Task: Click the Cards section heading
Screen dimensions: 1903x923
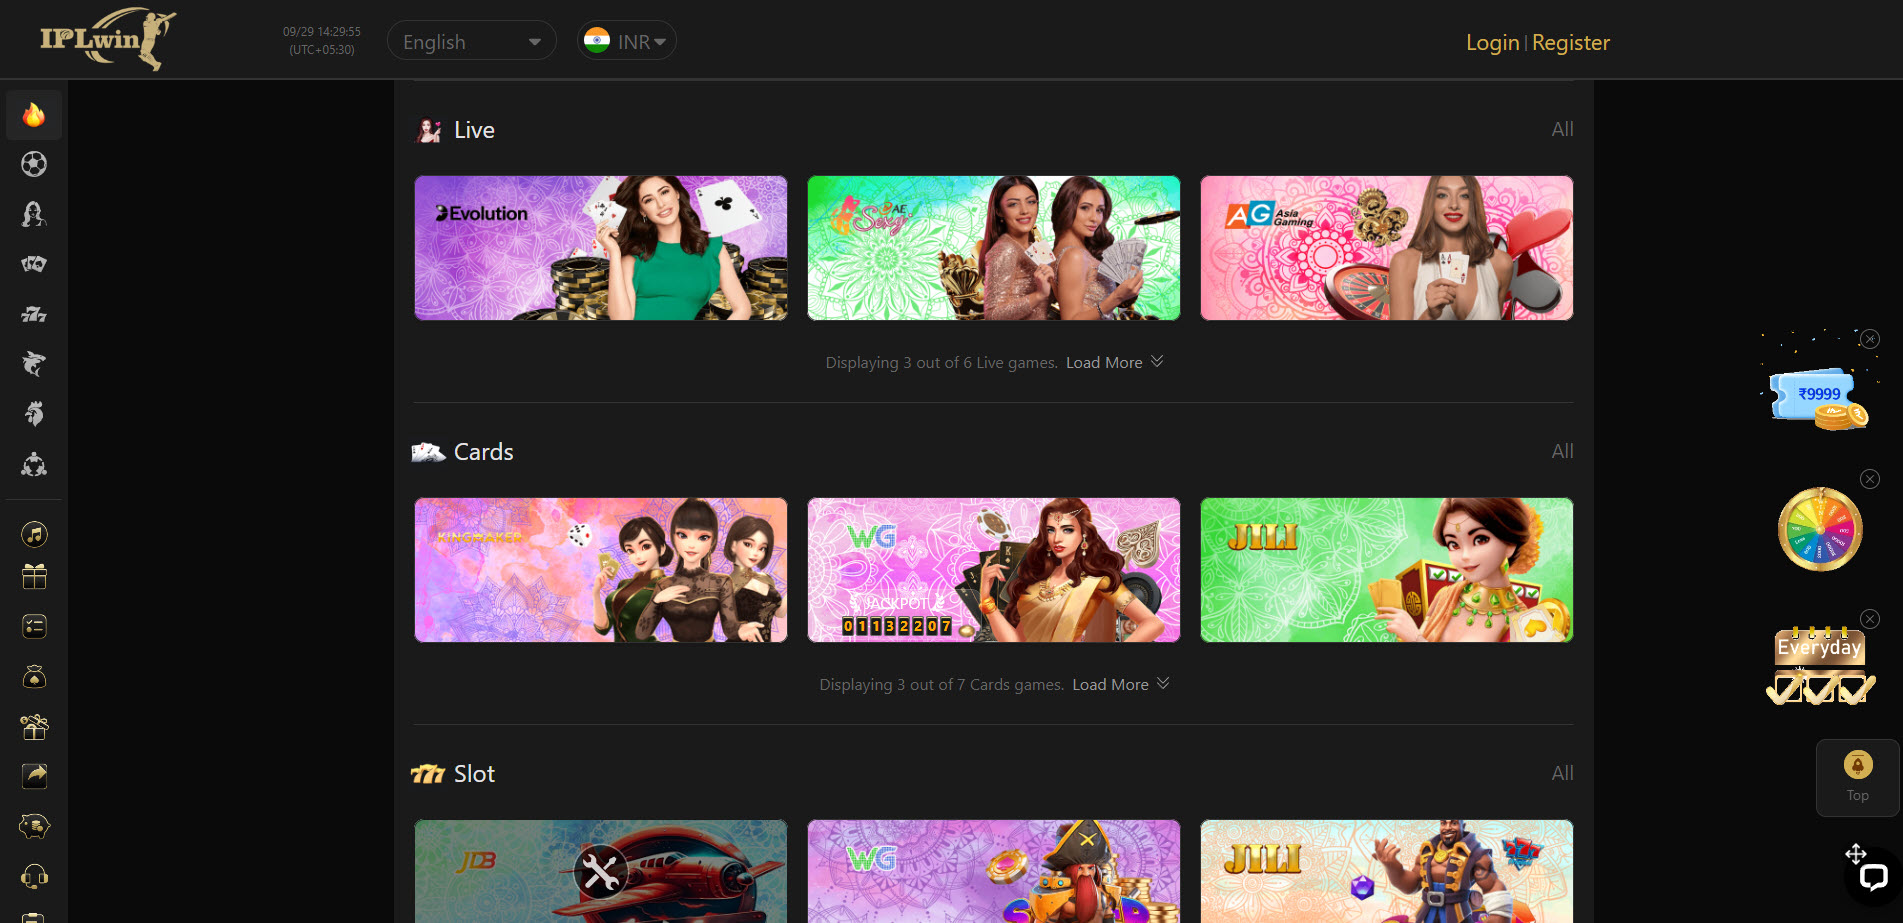Action: point(484,452)
